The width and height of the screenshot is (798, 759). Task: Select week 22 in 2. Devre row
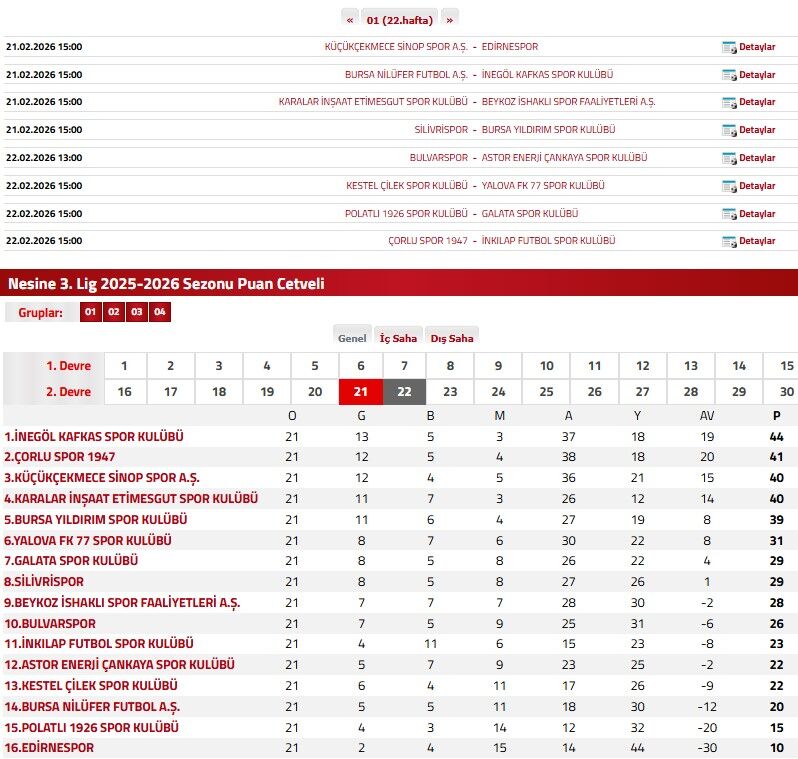(405, 391)
